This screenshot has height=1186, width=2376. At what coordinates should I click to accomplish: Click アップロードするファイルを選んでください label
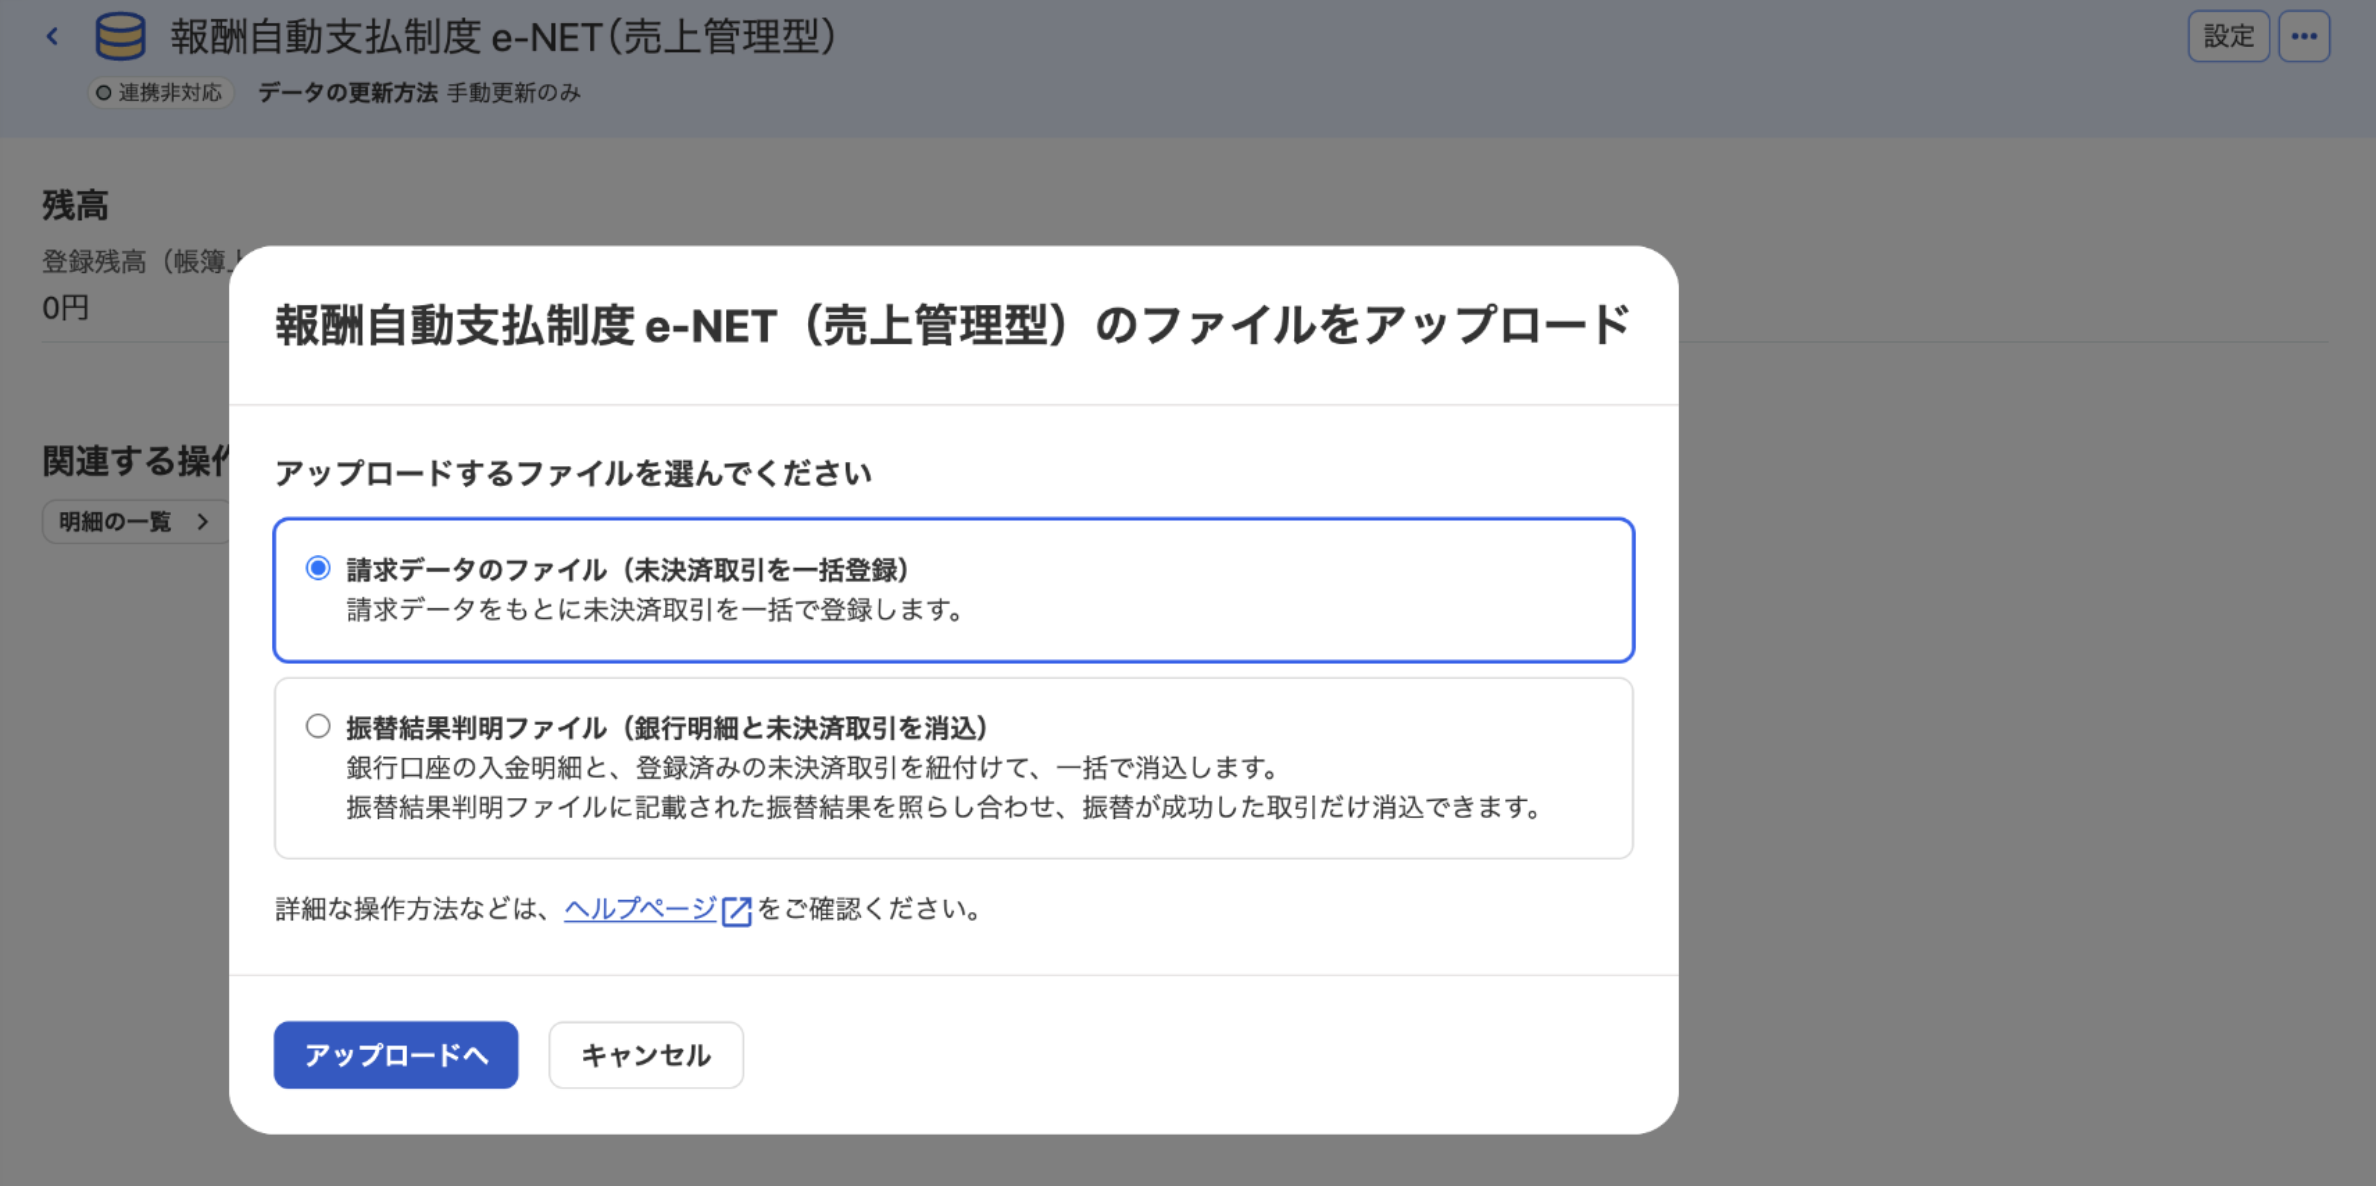pyautogui.click(x=573, y=472)
